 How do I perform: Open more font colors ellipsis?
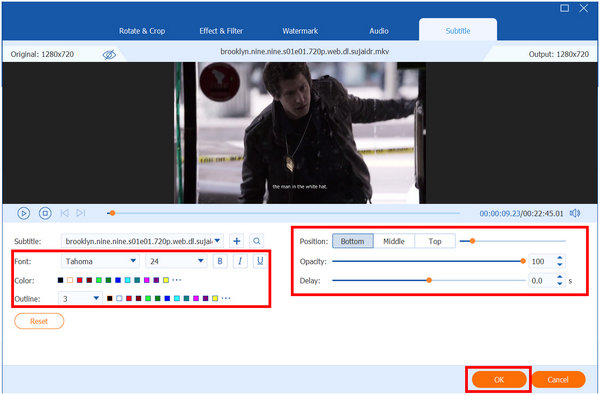176,280
